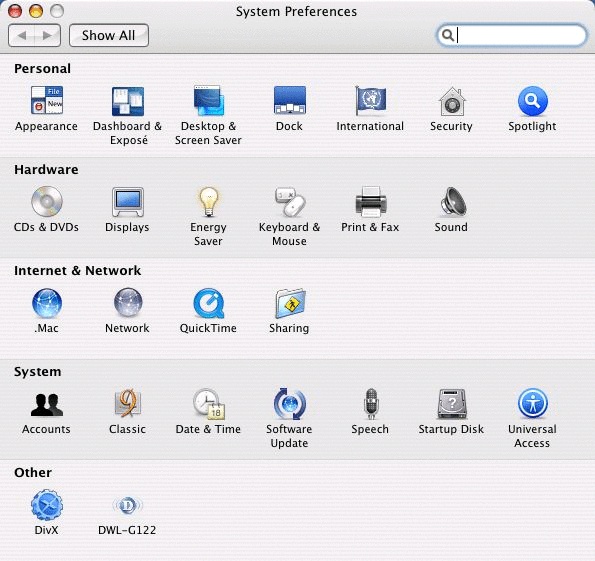Viewport: 595px width, 561px height.
Task: Click into the search field
Action: pyautogui.click(x=512, y=35)
